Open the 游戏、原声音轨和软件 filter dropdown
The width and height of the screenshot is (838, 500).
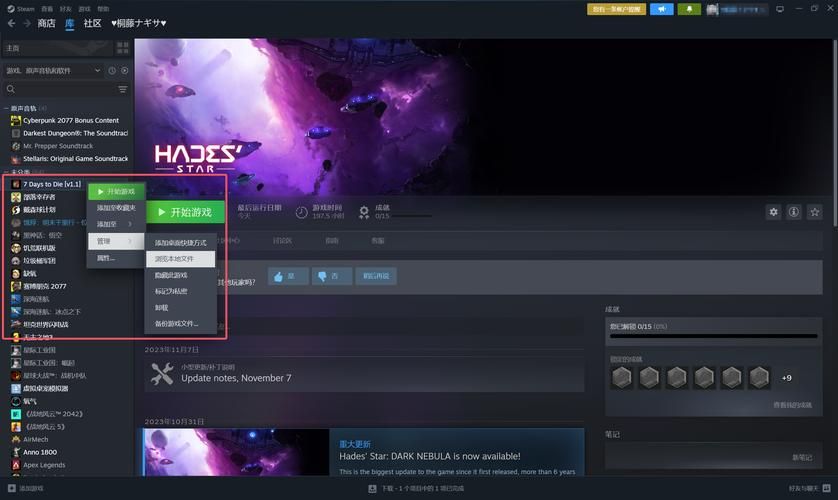(52, 71)
